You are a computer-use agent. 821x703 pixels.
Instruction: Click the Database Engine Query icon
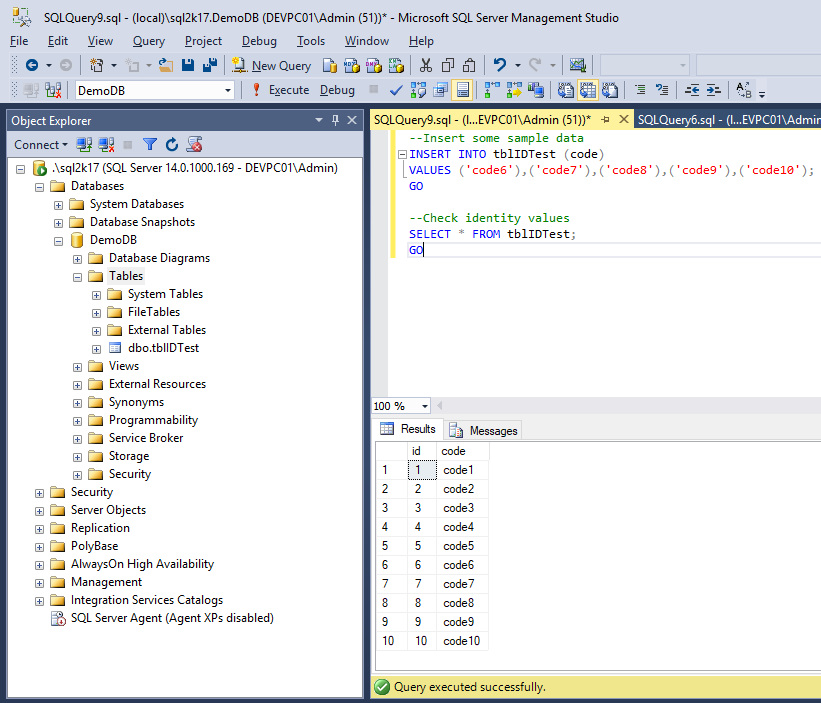pos(330,65)
